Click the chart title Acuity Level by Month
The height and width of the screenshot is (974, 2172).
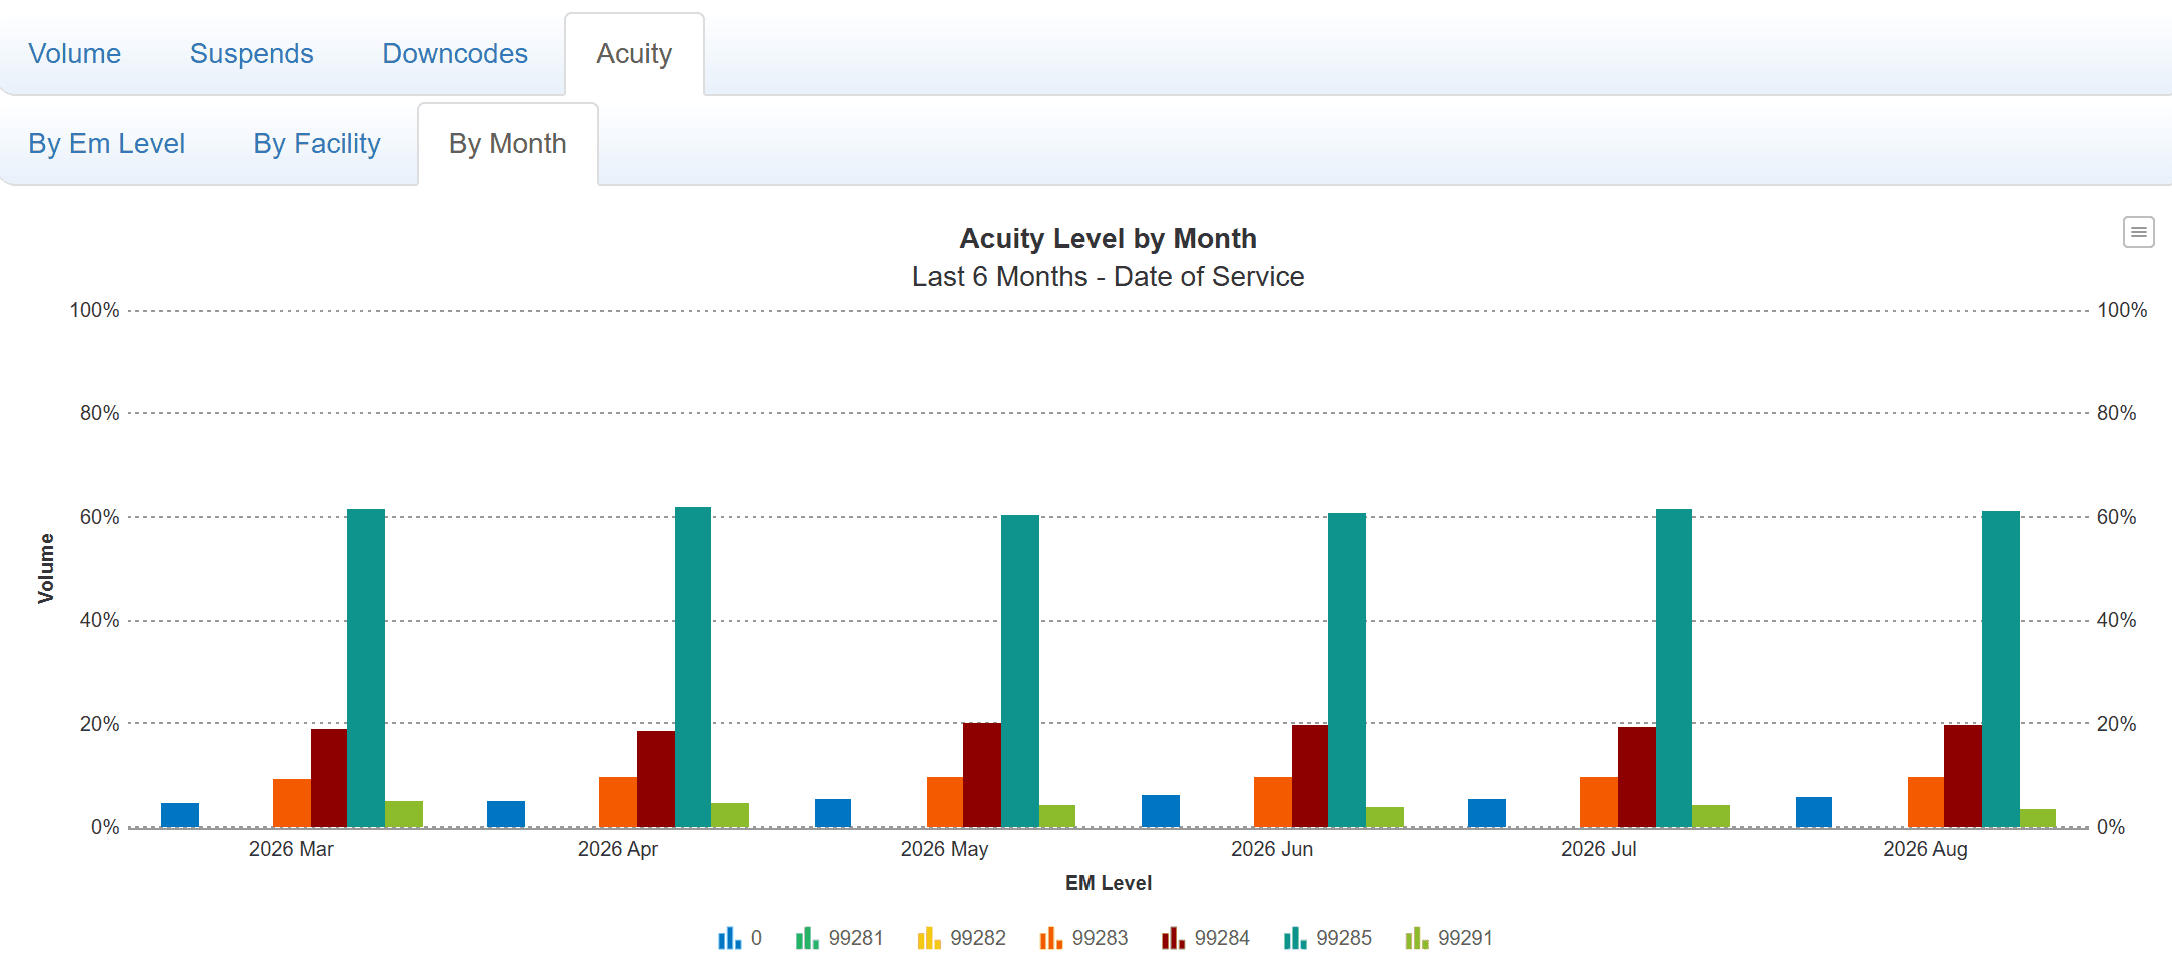coord(1108,238)
